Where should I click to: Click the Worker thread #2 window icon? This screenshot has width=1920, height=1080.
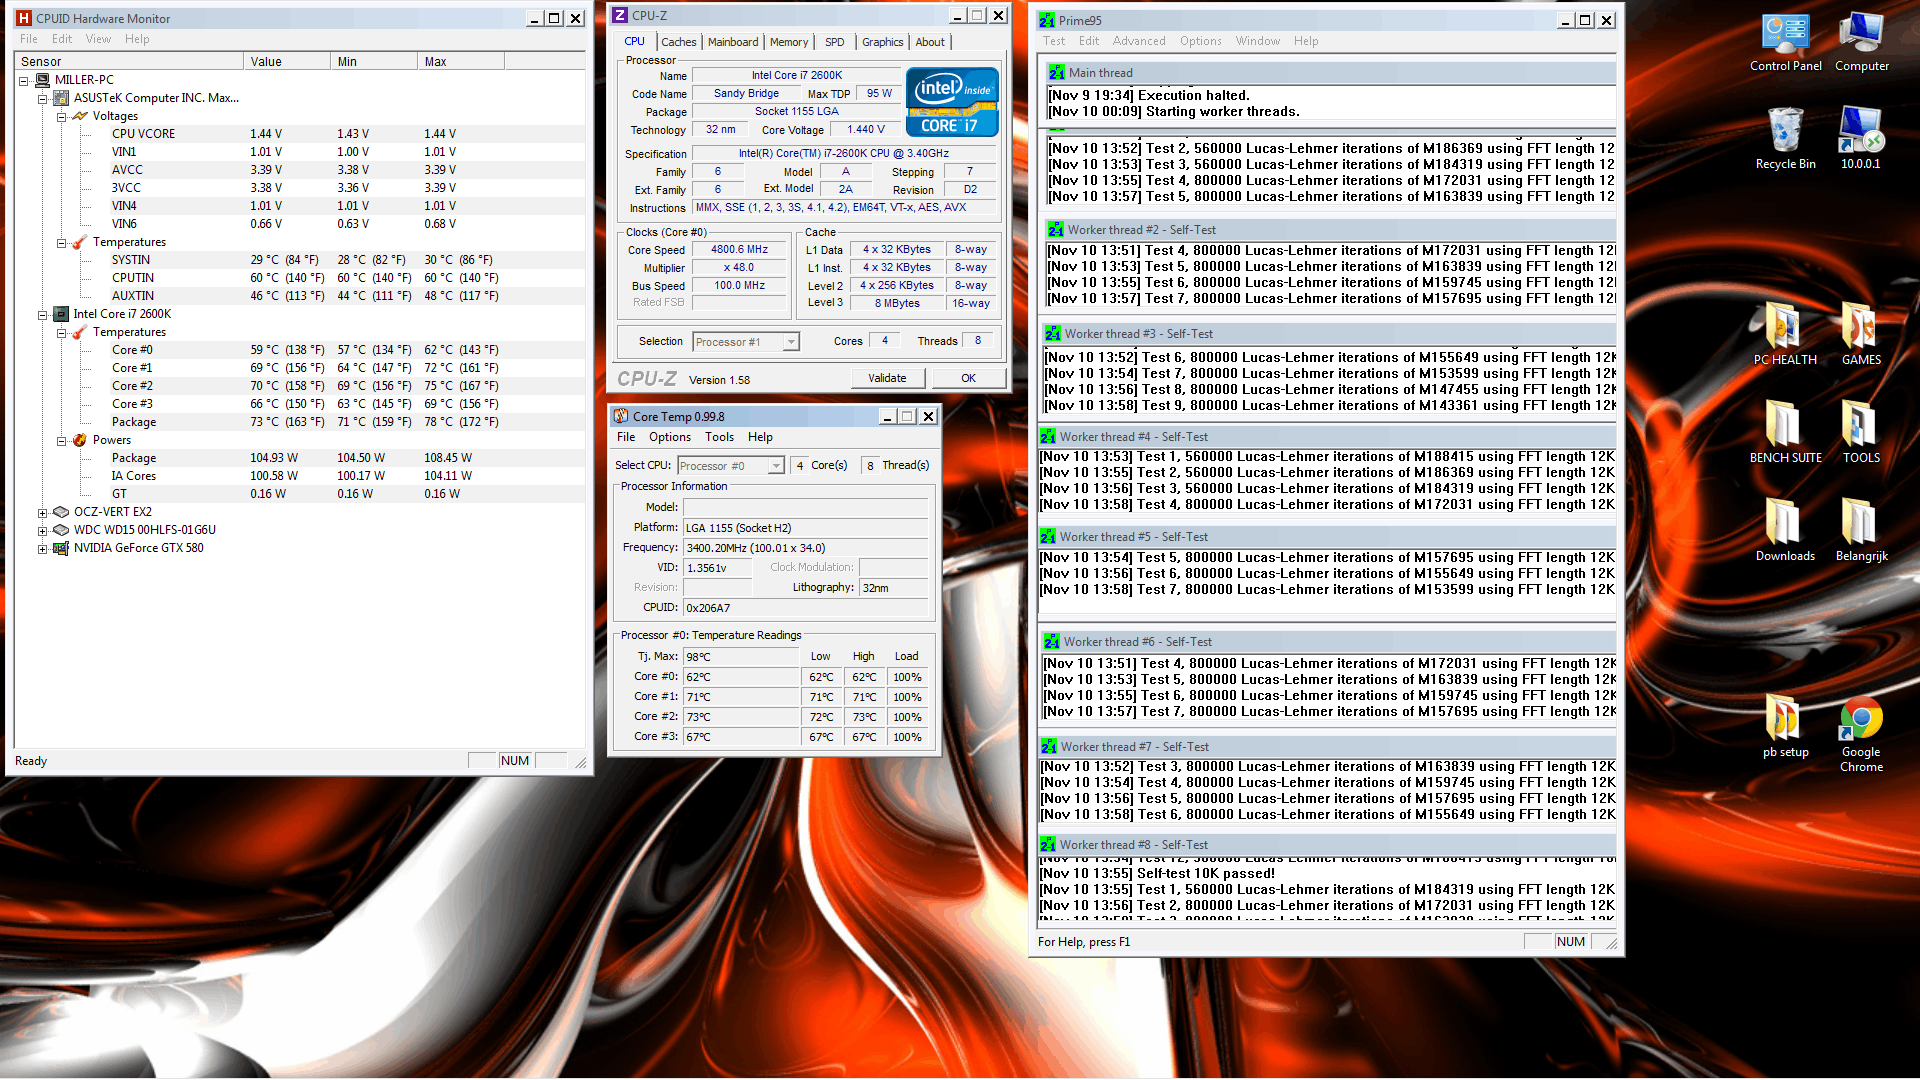click(1056, 229)
